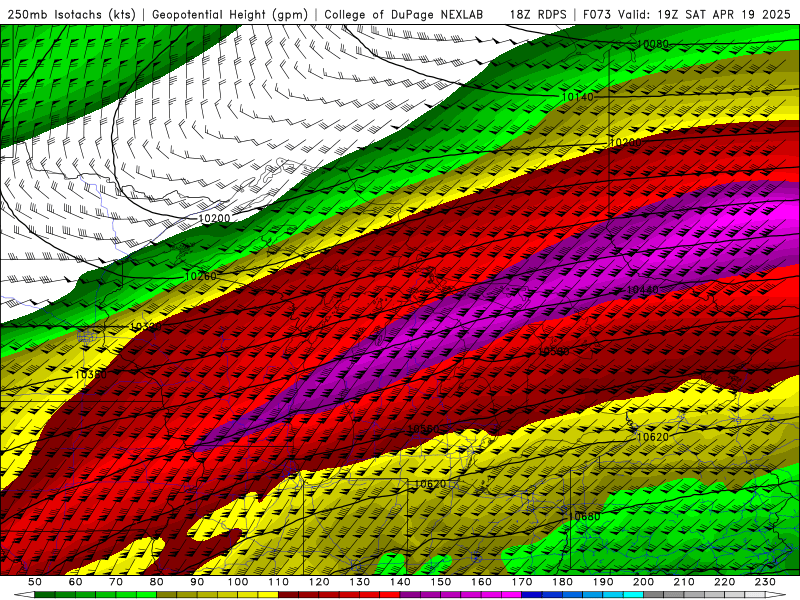Click the 220 knot scale label

click(x=725, y=582)
